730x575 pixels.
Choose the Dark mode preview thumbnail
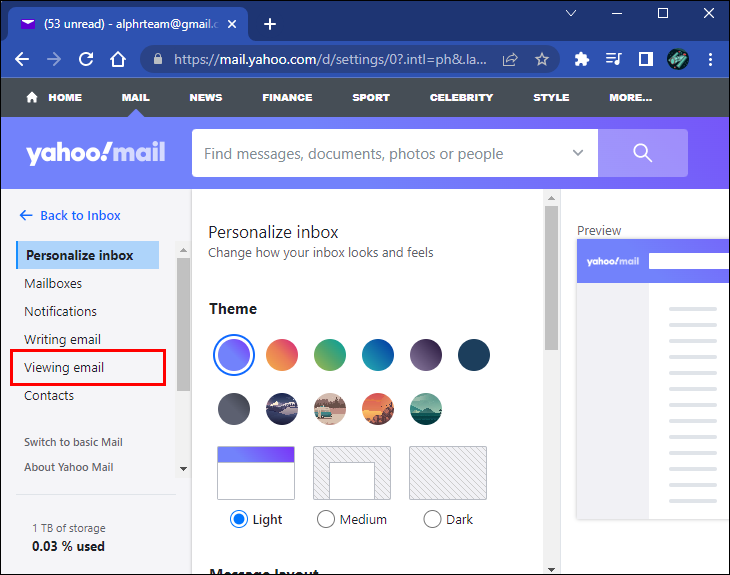click(x=448, y=473)
